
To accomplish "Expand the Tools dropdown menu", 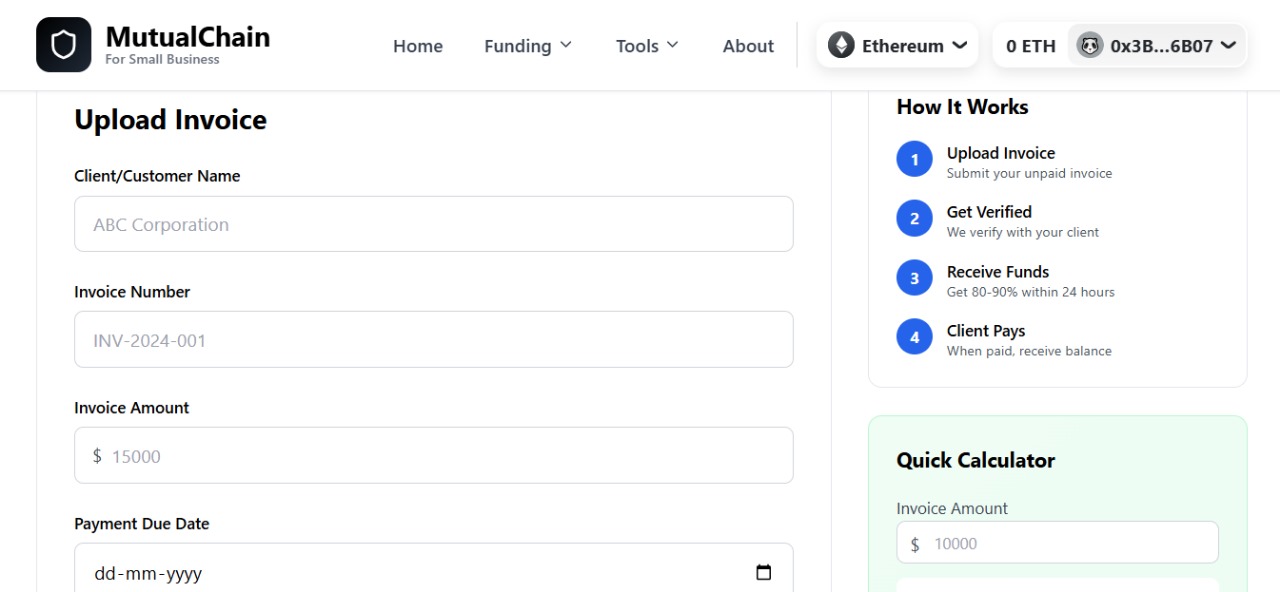I will [x=647, y=46].
